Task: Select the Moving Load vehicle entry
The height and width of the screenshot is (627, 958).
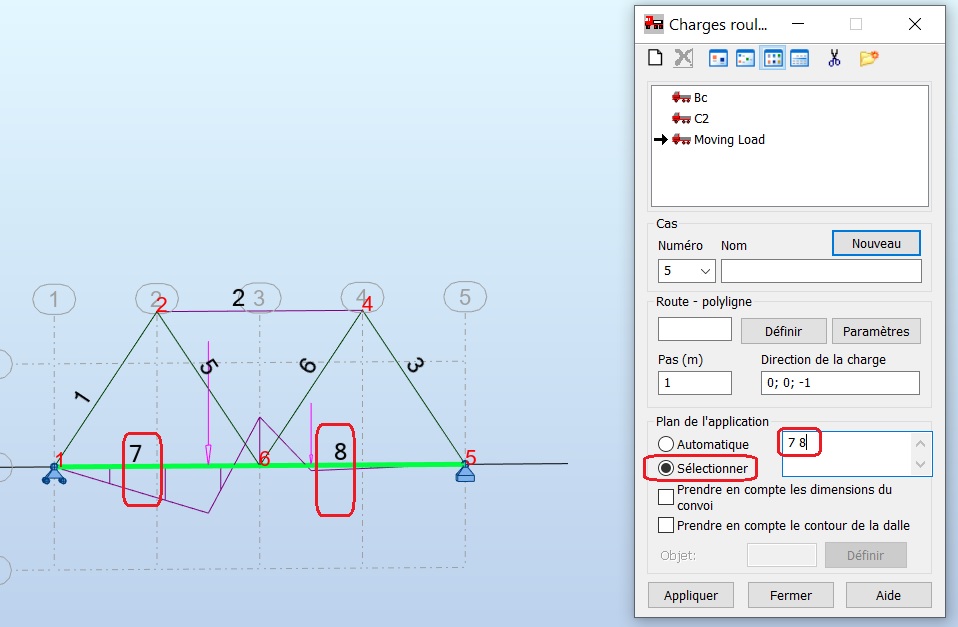Action: coord(729,139)
